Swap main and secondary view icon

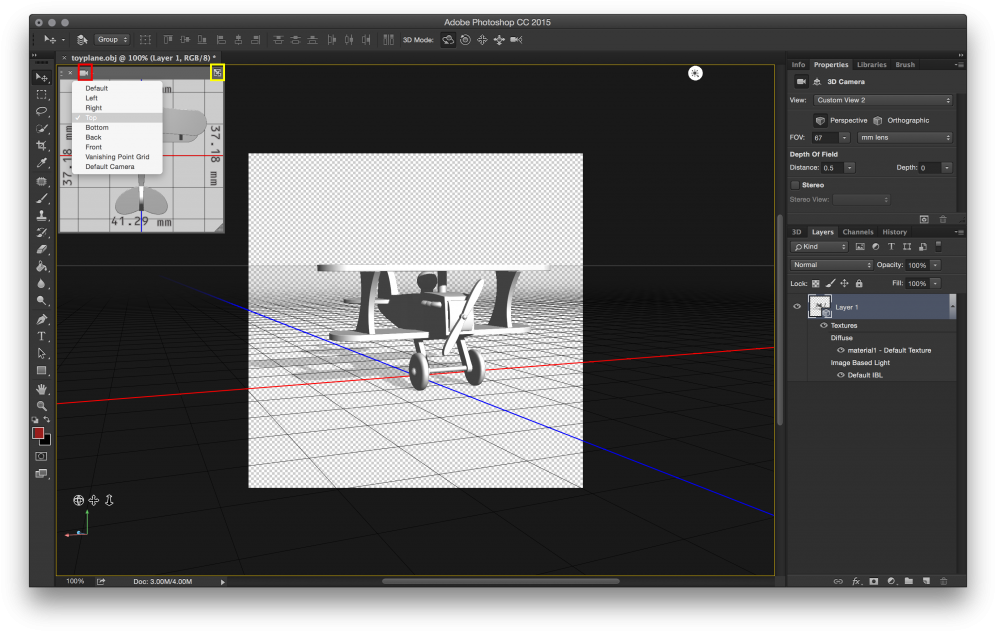point(217,73)
